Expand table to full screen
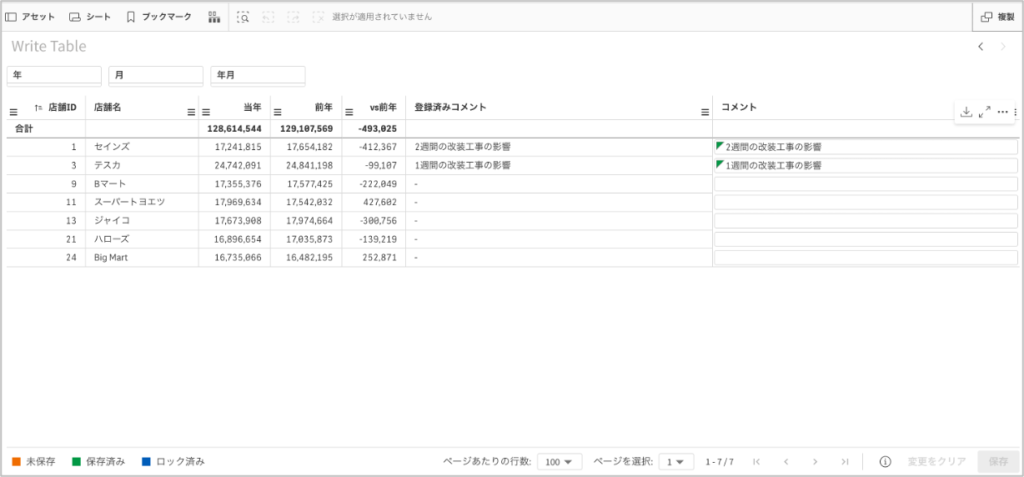This screenshot has height=477, width=1024. [x=984, y=112]
